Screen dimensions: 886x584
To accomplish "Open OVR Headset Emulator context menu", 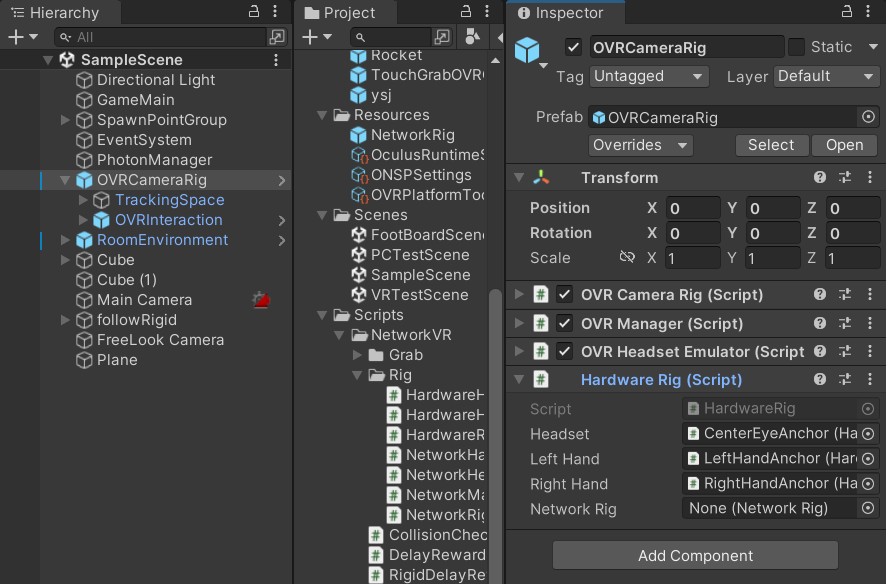I will click(x=870, y=351).
